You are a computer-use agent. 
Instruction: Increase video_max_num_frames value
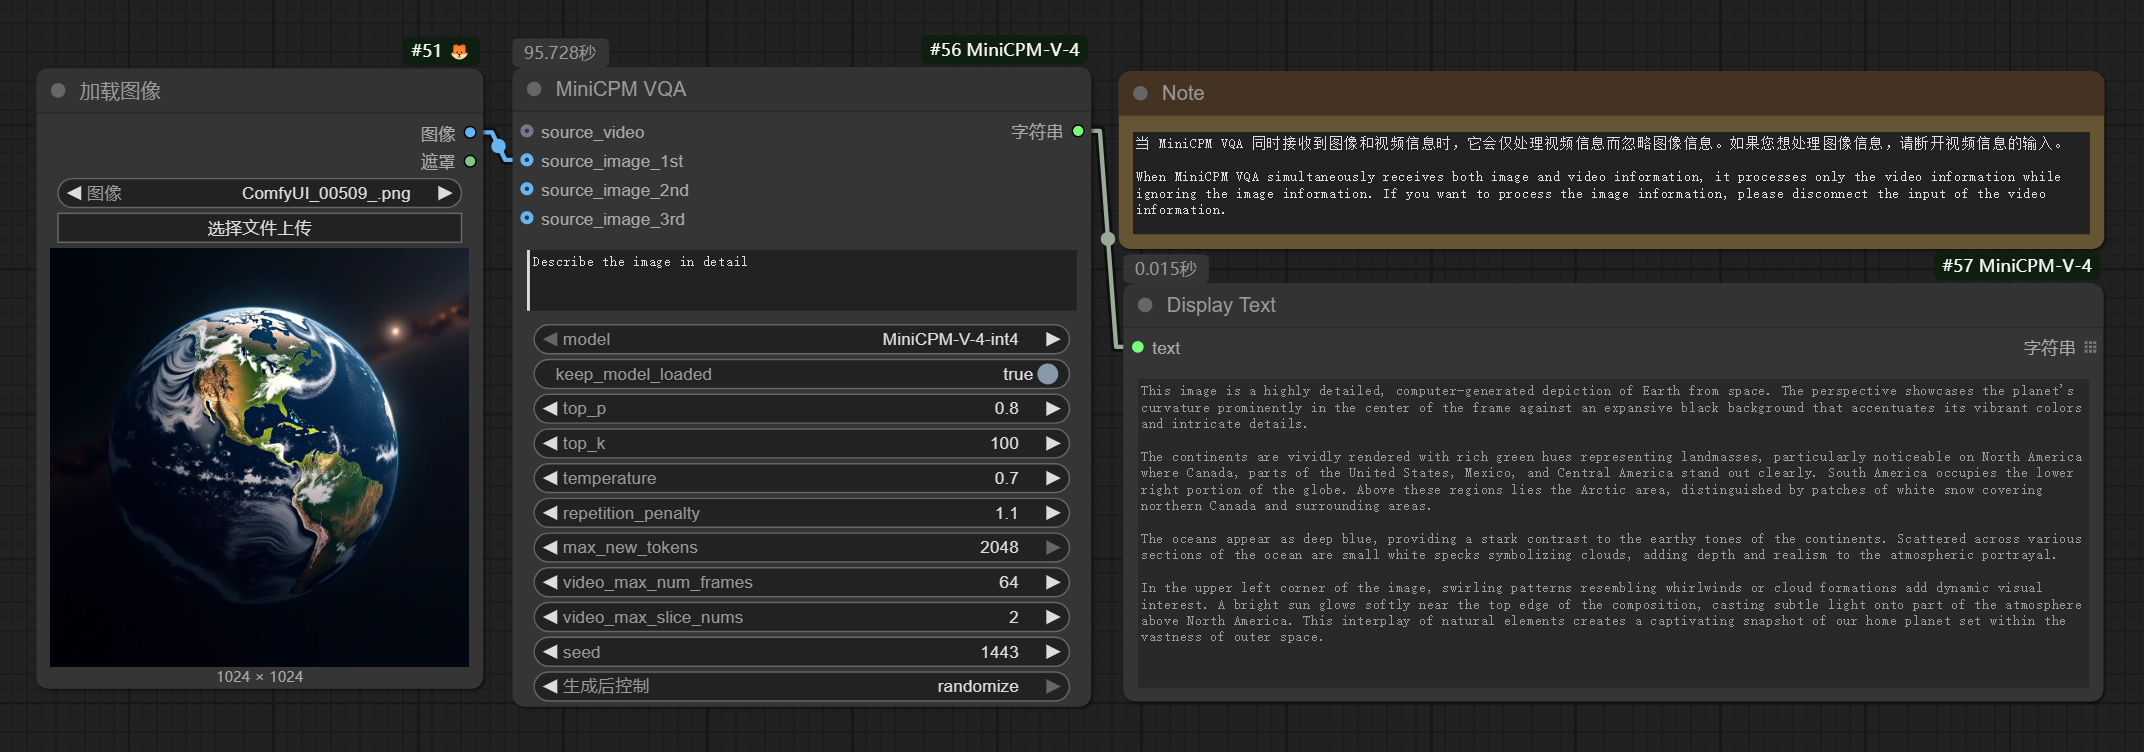1053,582
